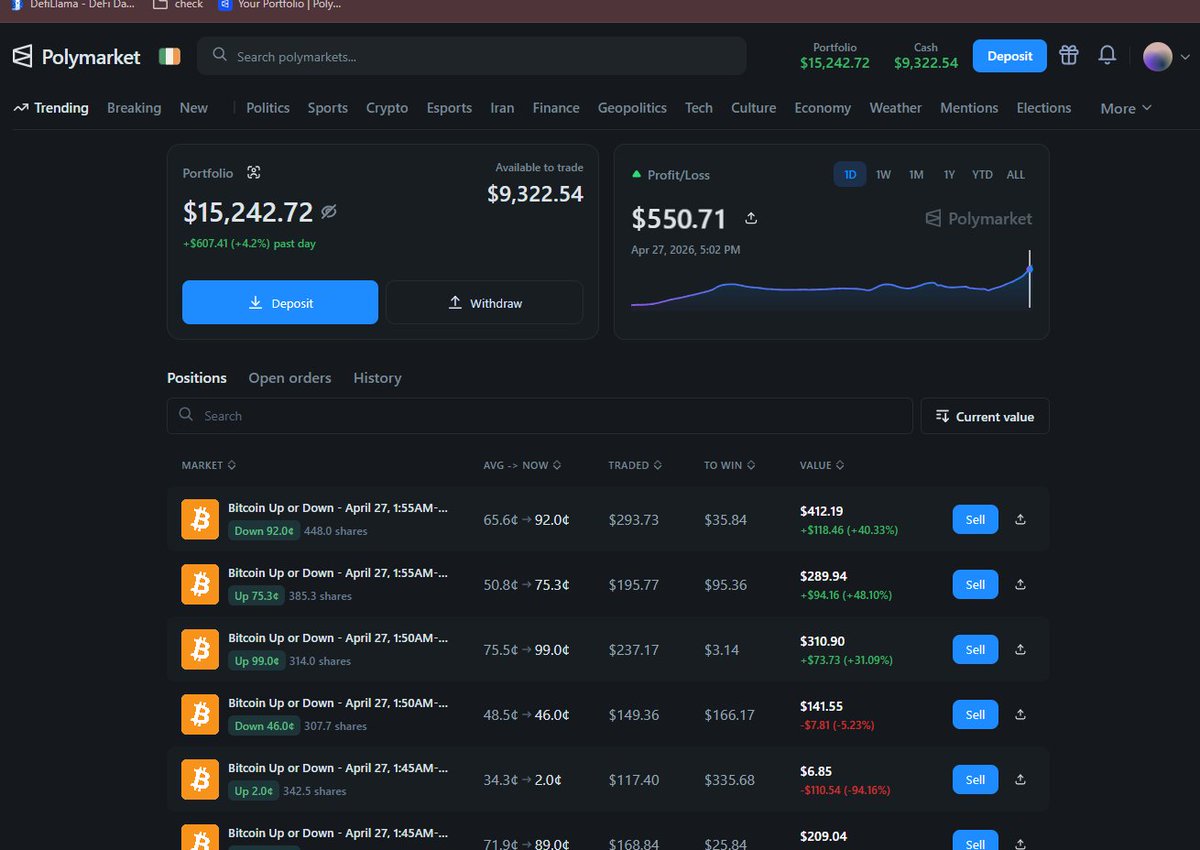Switch to the DefiLlama browser tab
The image size is (1200, 850).
[x=72, y=5]
